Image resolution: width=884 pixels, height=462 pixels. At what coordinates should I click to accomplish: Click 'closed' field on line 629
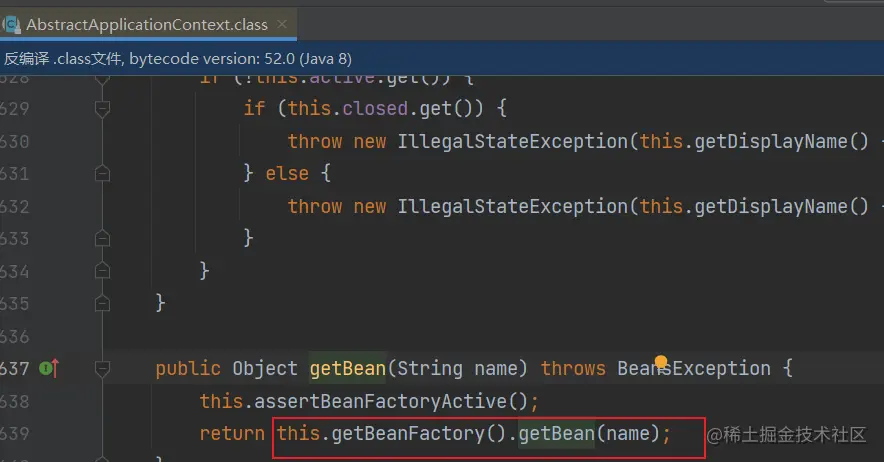click(375, 108)
